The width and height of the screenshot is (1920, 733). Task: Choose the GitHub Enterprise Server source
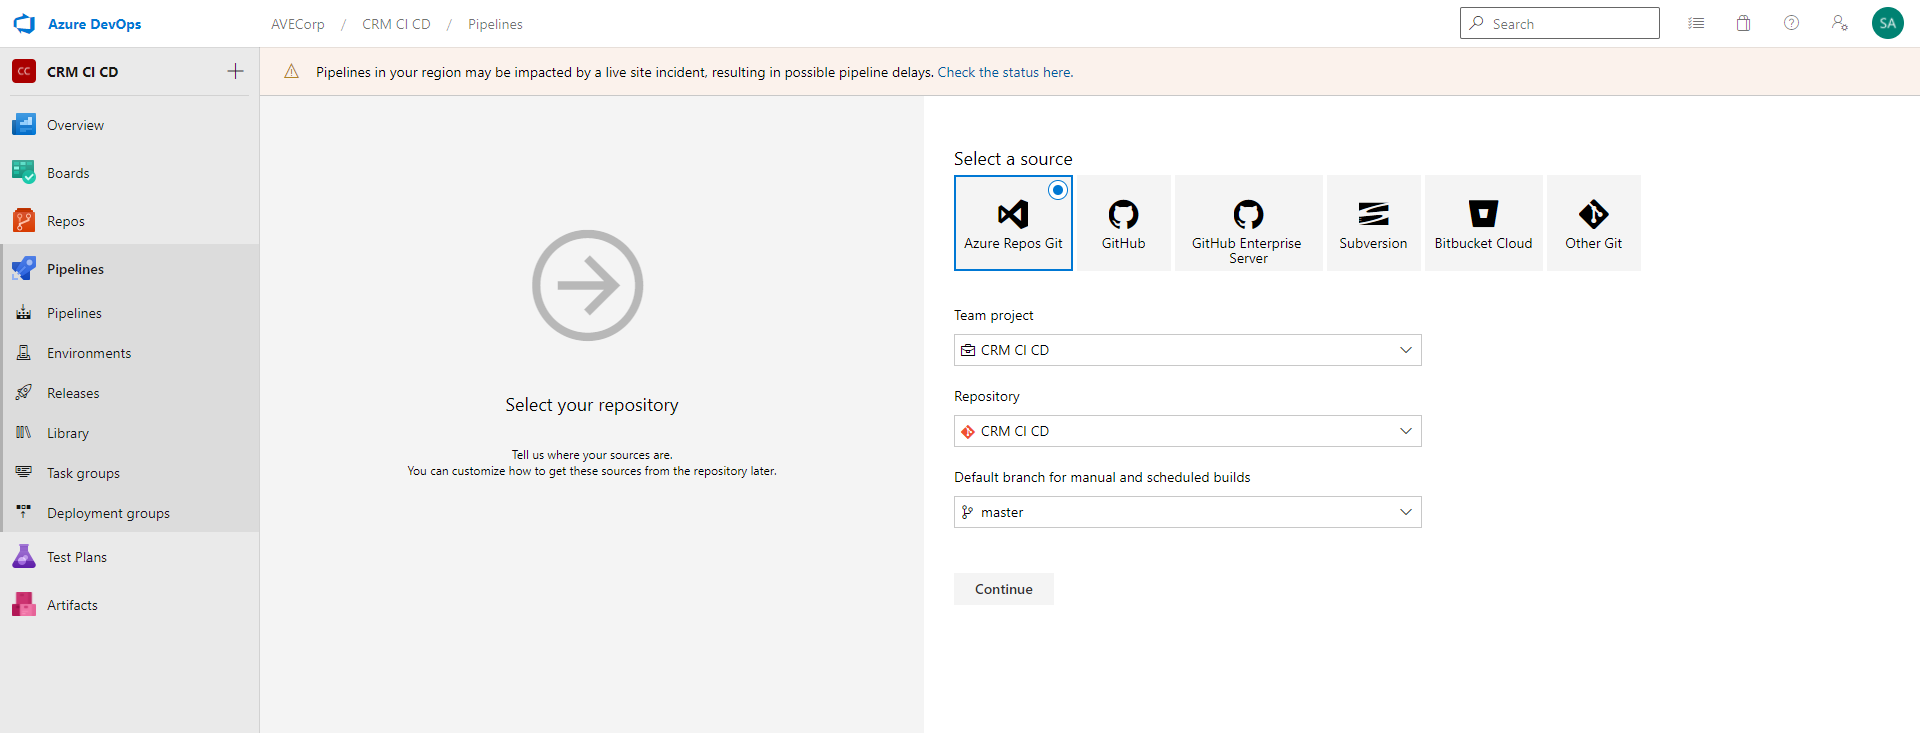[x=1249, y=223]
